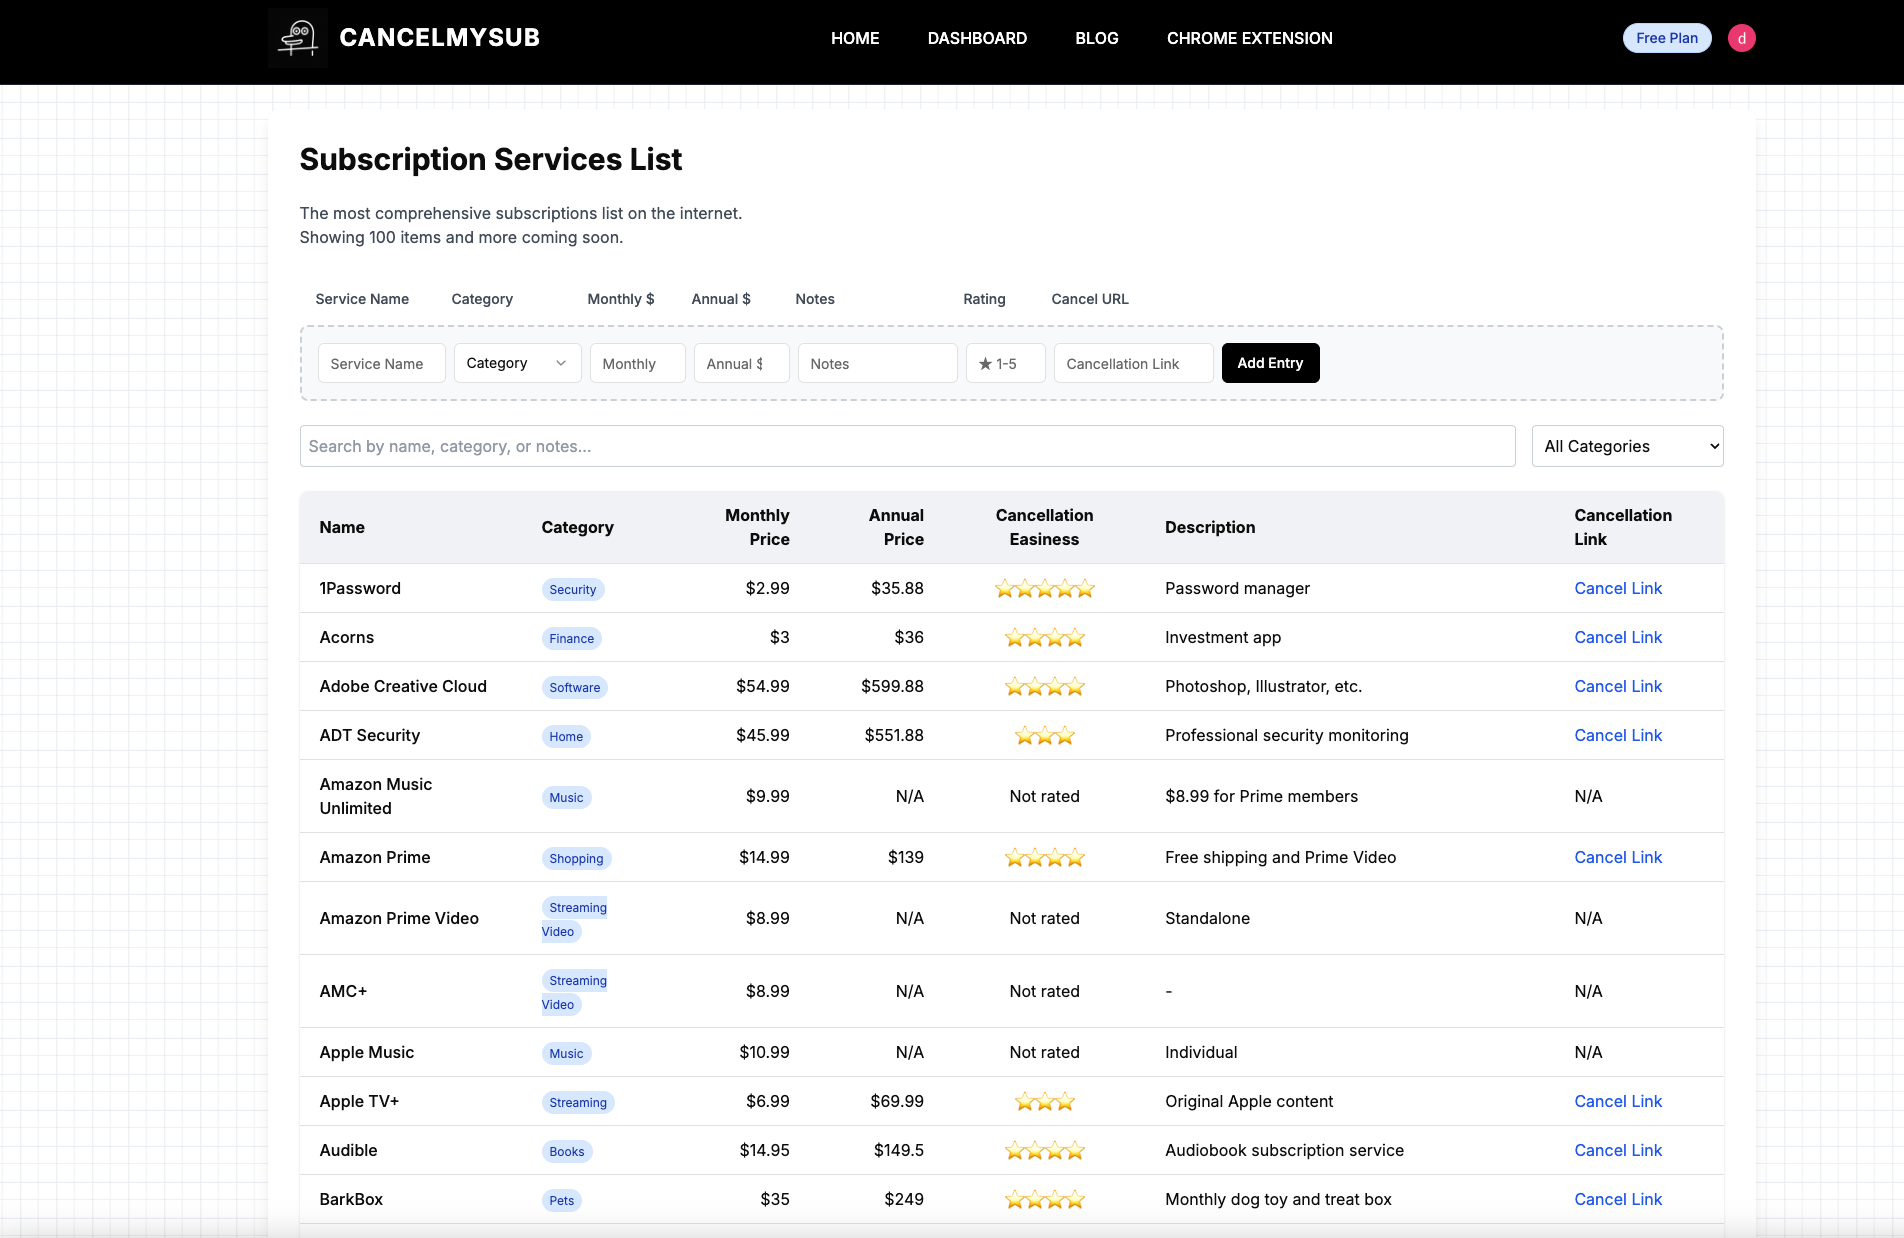Viewport: 1904px width, 1238px height.
Task: Open Cancel Link for Acorns
Action: 1618,637
